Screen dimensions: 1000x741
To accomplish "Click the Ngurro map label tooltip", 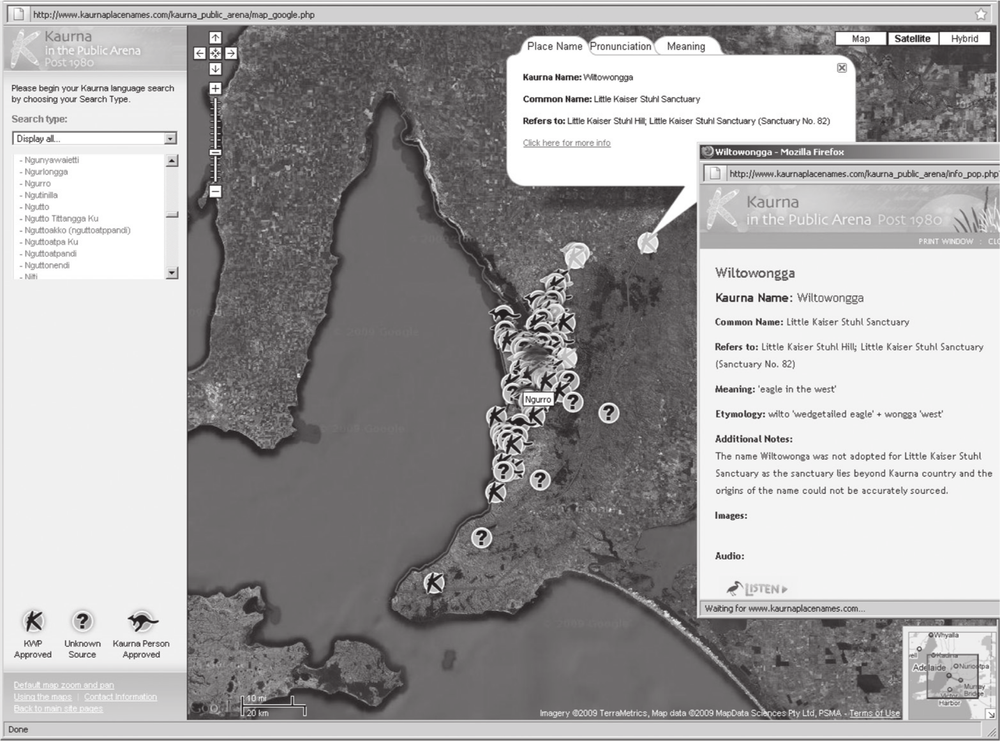I will coord(538,399).
